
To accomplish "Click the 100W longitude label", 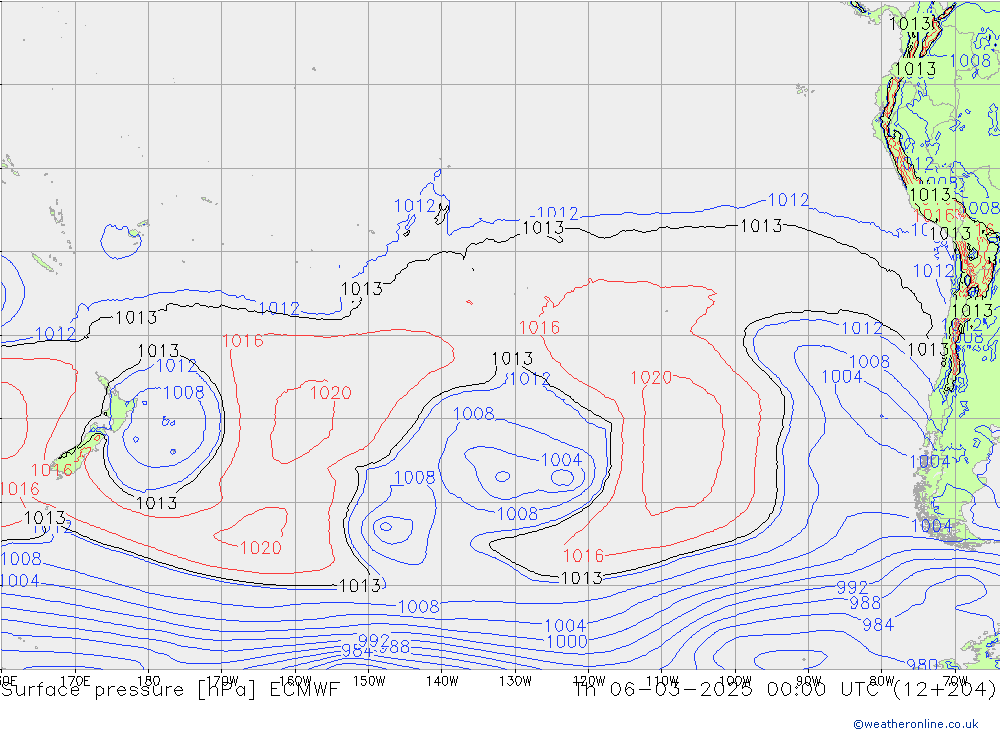I will 735,680.
